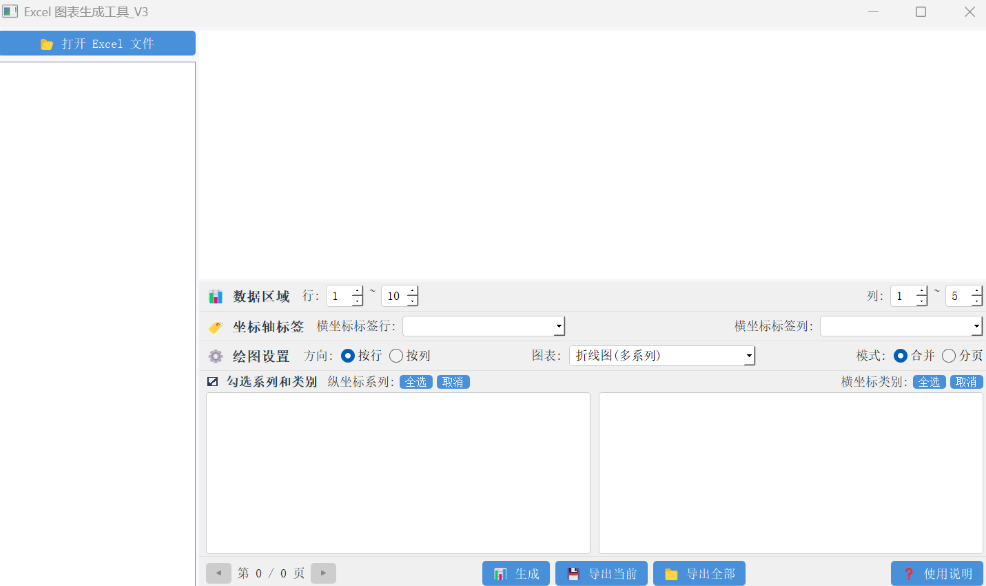The width and height of the screenshot is (986, 586).
Task: Click 取消 for 横坐标类别
Action: [x=966, y=382]
